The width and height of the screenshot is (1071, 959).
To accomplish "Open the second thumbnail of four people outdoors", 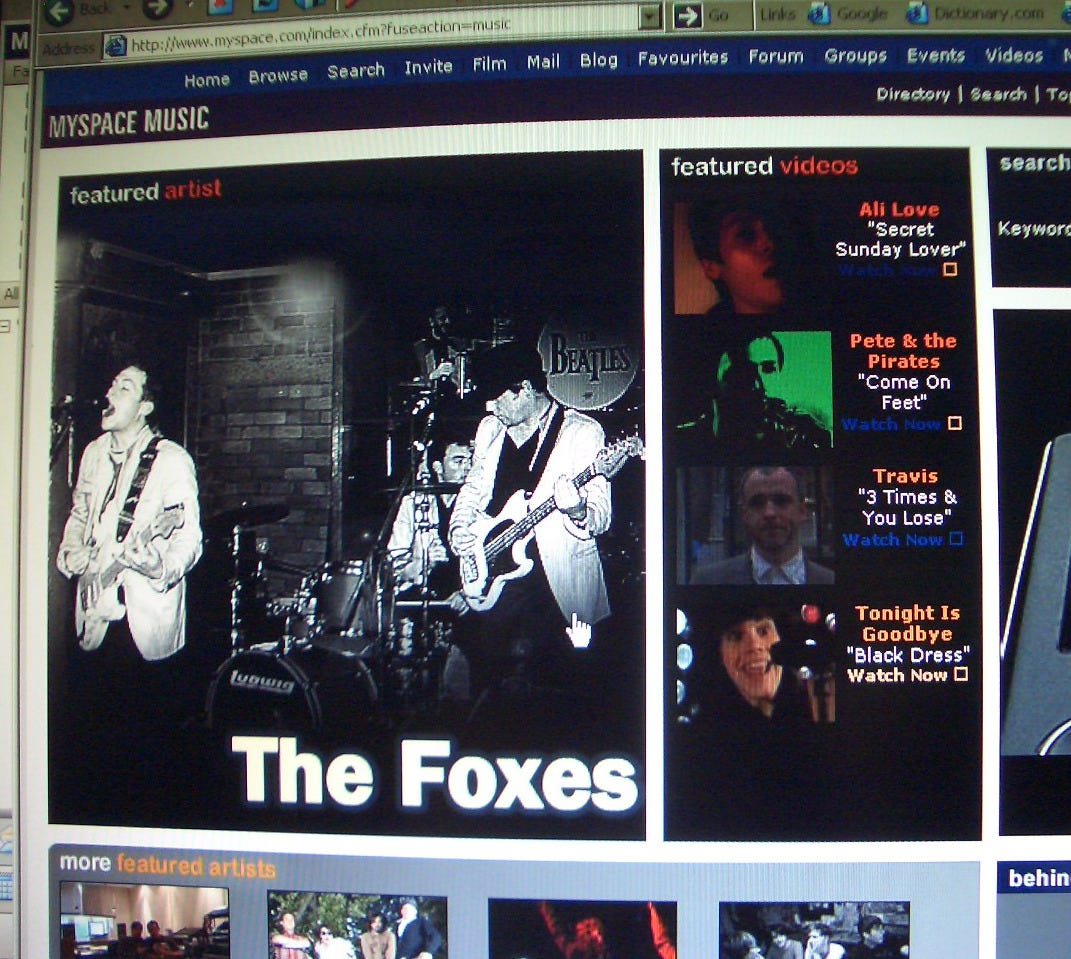I will click(357, 925).
